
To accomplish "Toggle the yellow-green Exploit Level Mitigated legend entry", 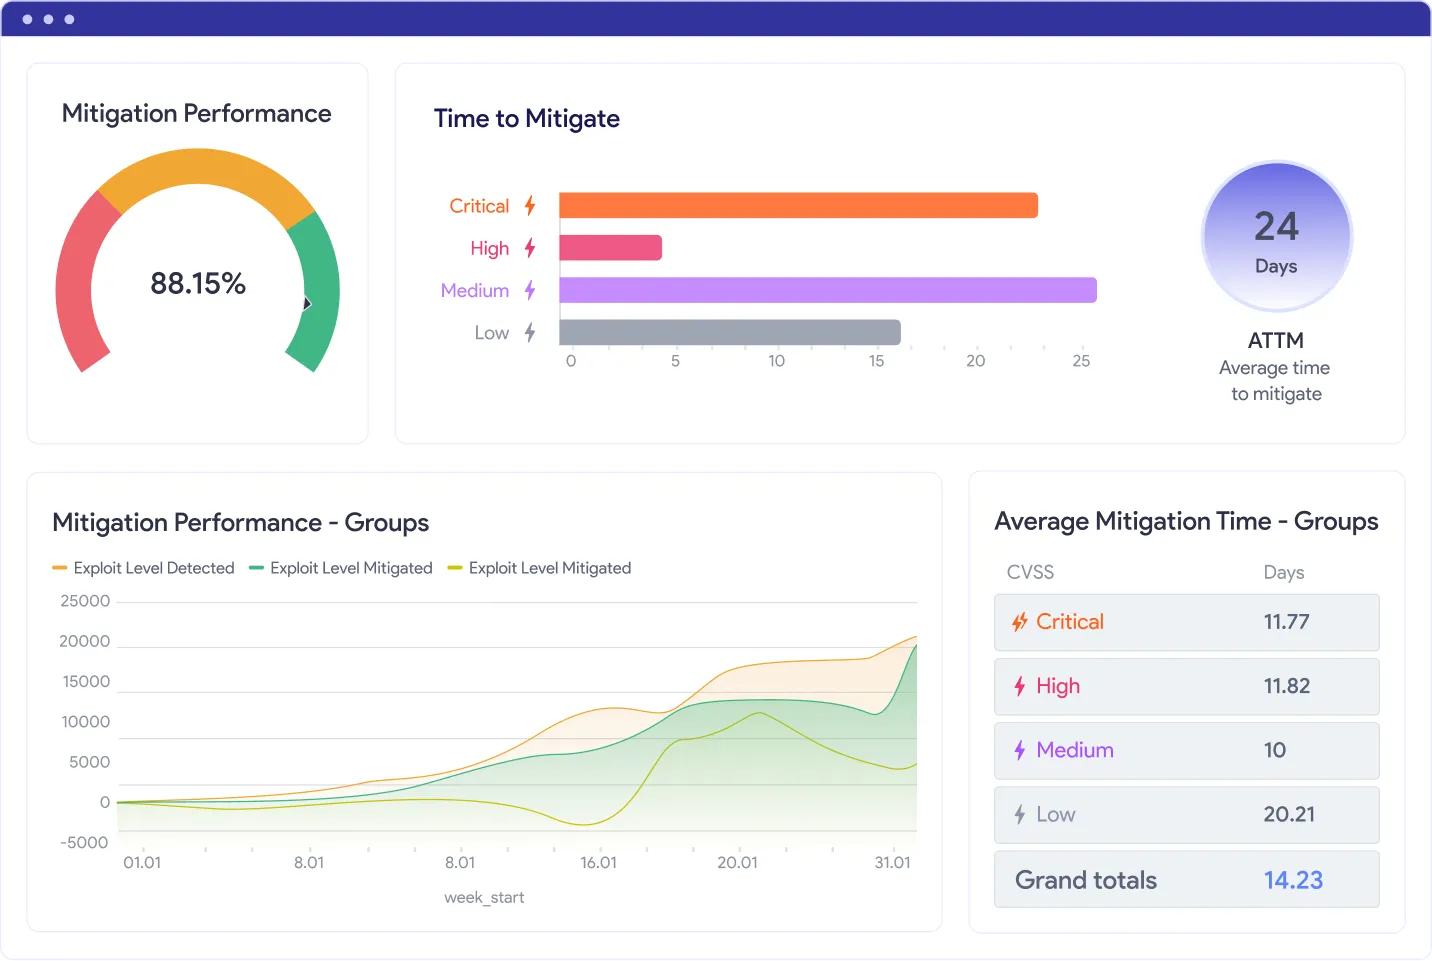I will 540,568.
